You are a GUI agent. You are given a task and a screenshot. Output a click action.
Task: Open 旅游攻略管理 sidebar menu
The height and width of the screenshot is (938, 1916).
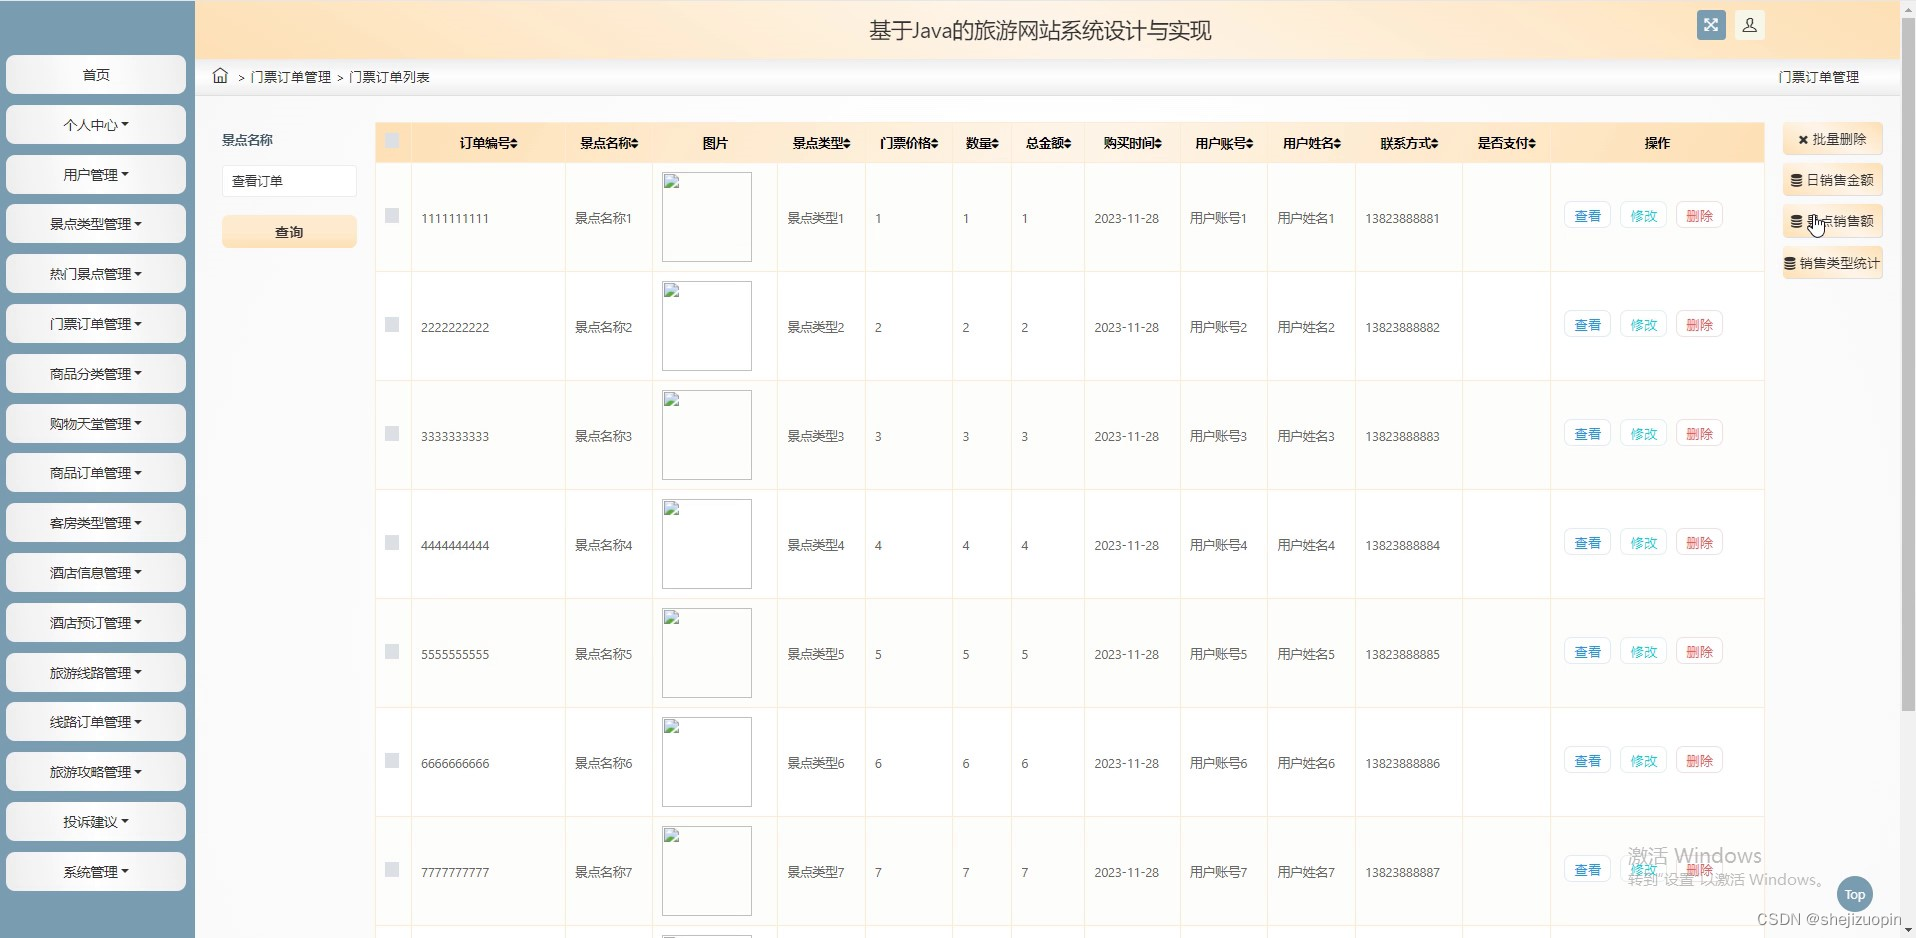pyautogui.click(x=96, y=772)
